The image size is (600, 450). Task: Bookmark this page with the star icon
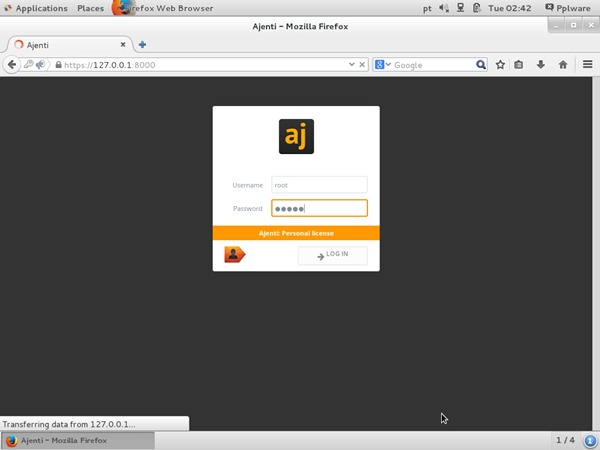[x=500, y=65]
